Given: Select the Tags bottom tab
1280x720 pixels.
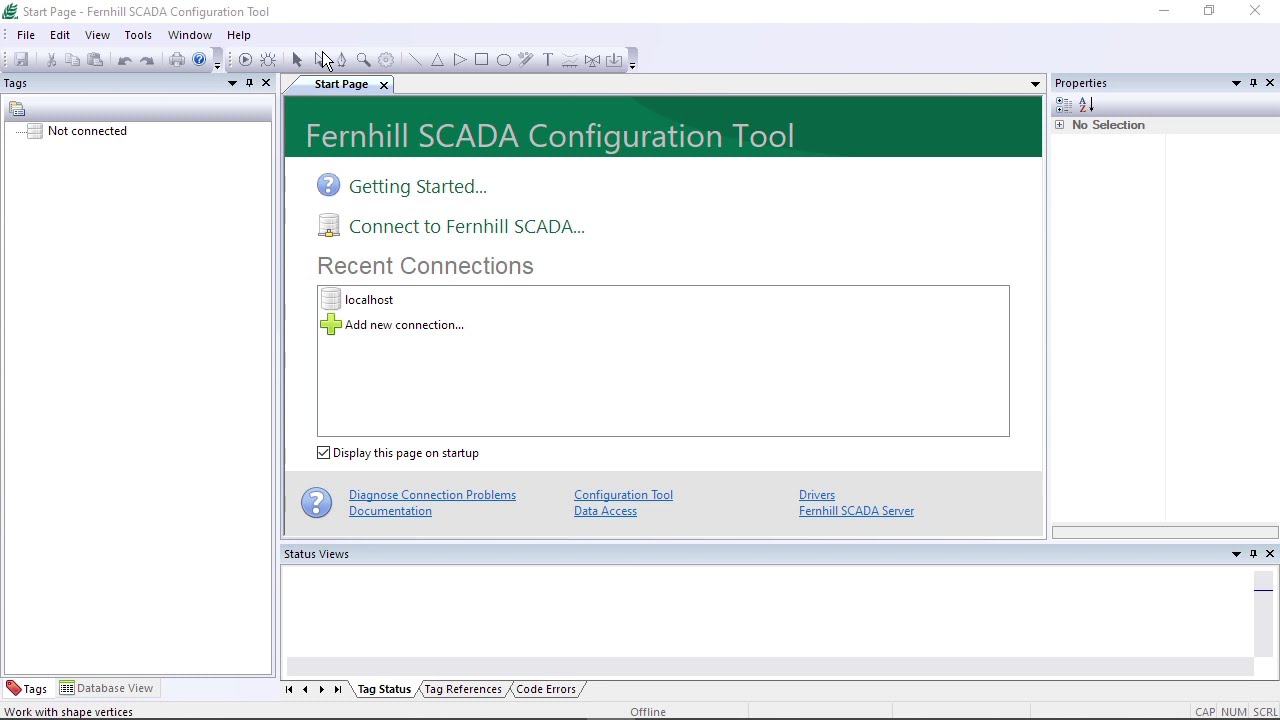Looking at the screenshot, I should coord(27,688).
